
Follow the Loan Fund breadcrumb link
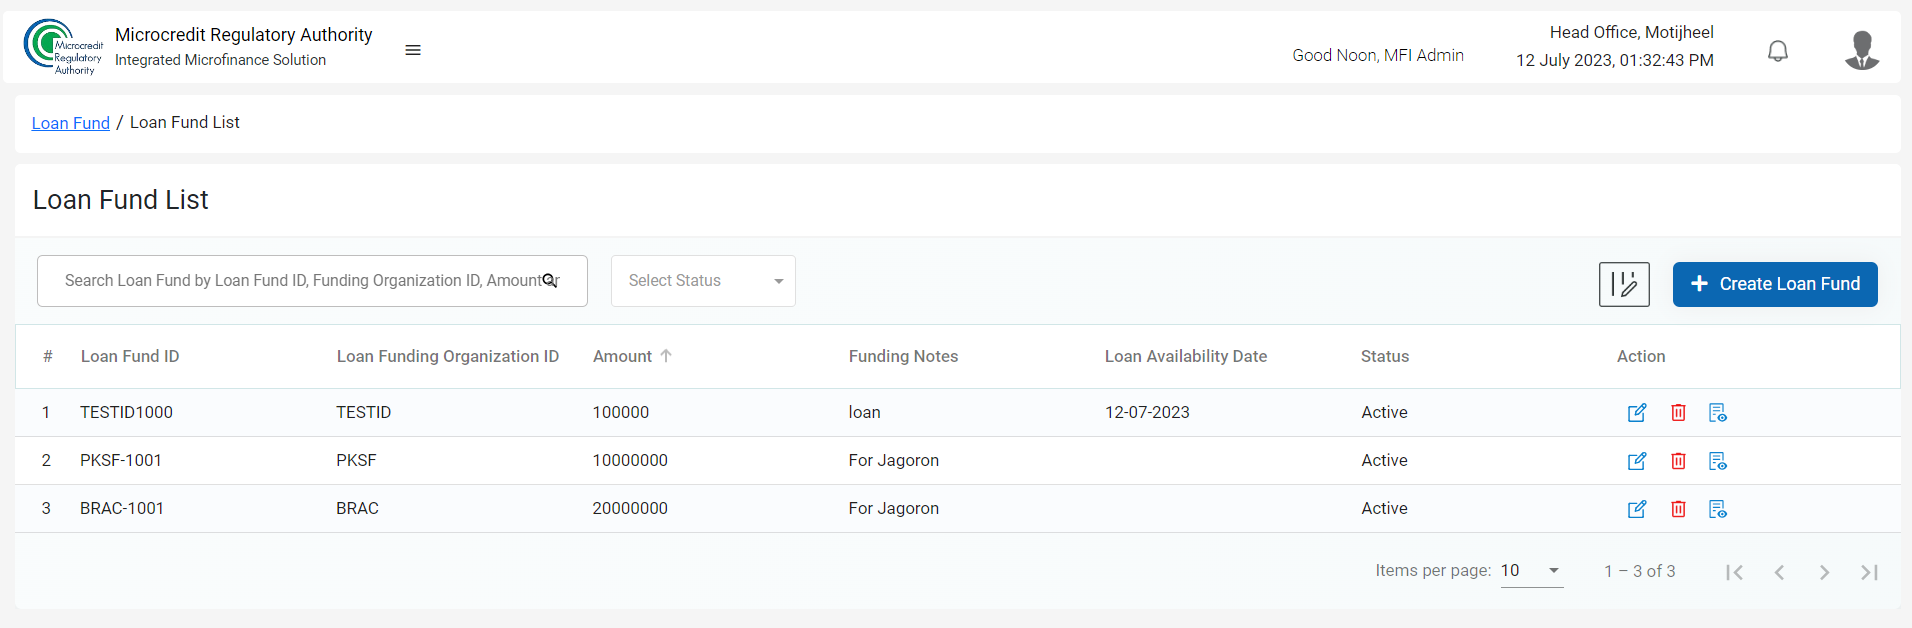70,123
